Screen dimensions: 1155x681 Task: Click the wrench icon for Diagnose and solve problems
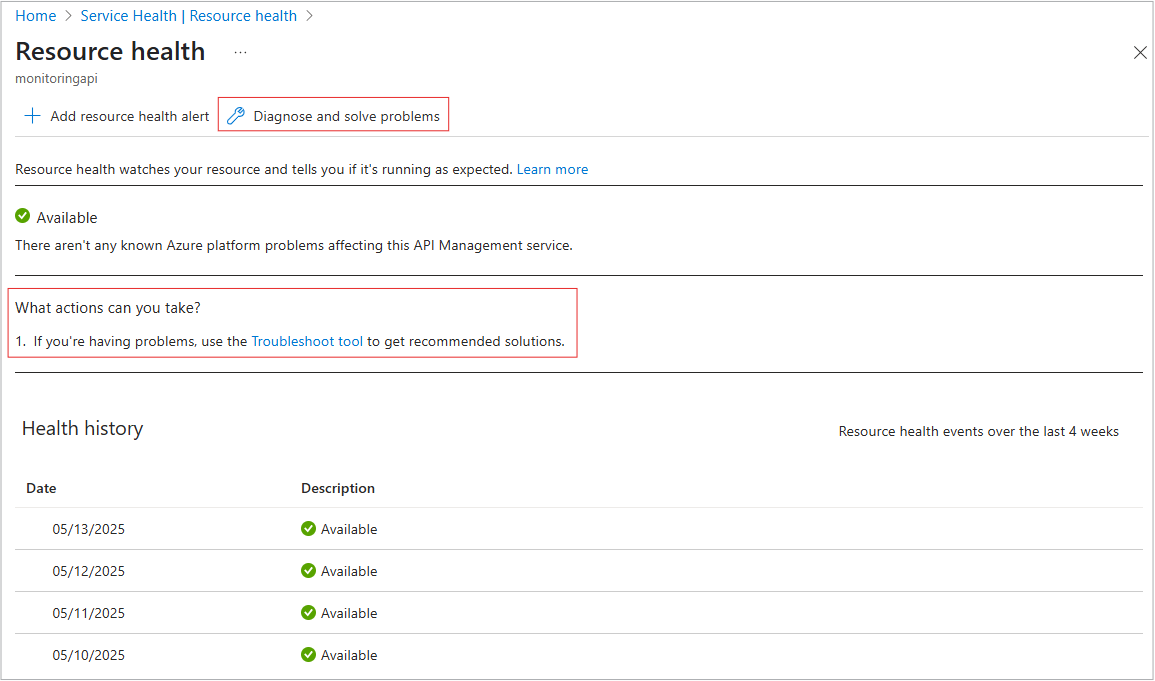click(x=236, y=116)
